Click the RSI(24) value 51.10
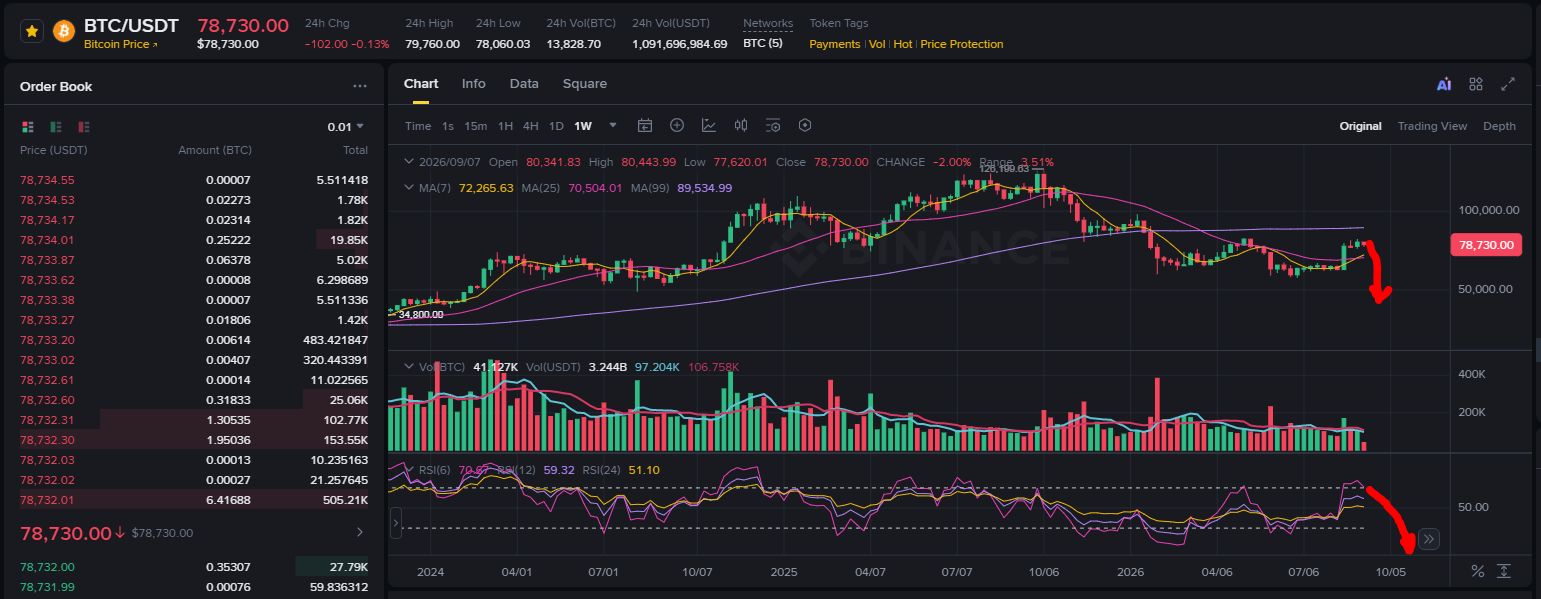 coord(643,470)
